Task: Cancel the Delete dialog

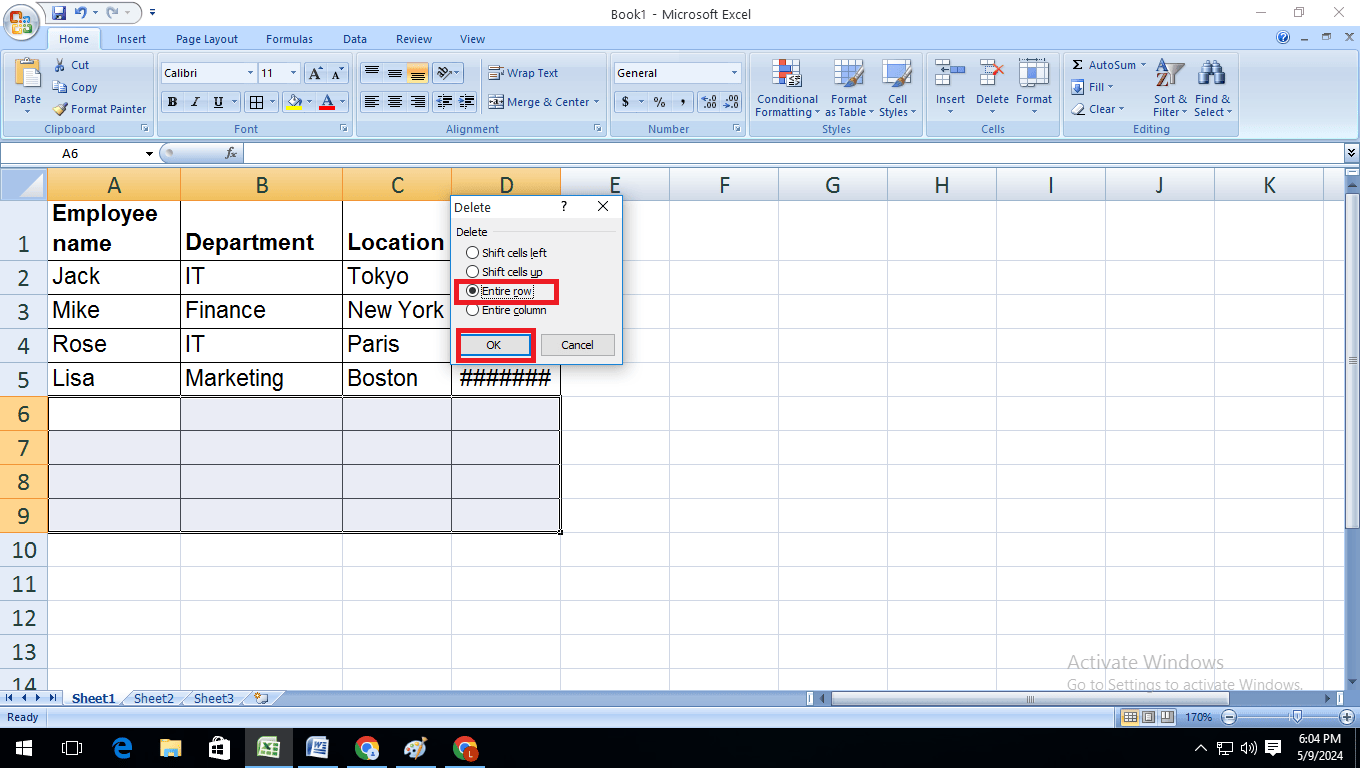Action: (578, 344)
